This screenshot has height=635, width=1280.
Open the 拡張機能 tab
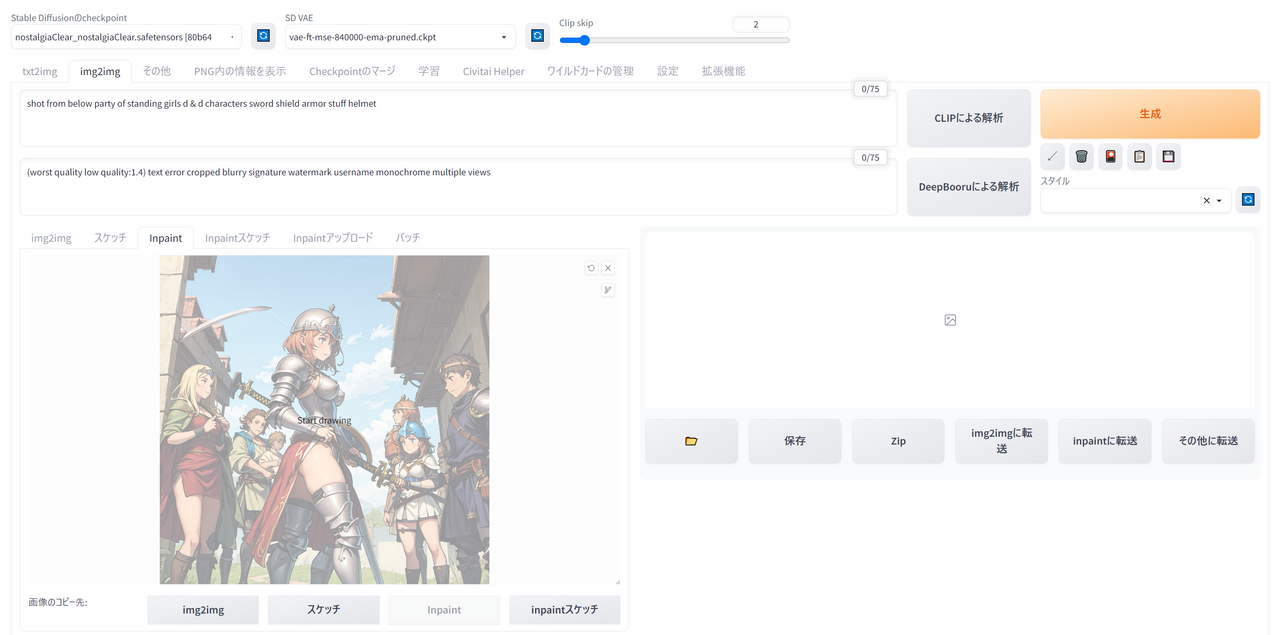pyautogui.click(x=723, y=71)
